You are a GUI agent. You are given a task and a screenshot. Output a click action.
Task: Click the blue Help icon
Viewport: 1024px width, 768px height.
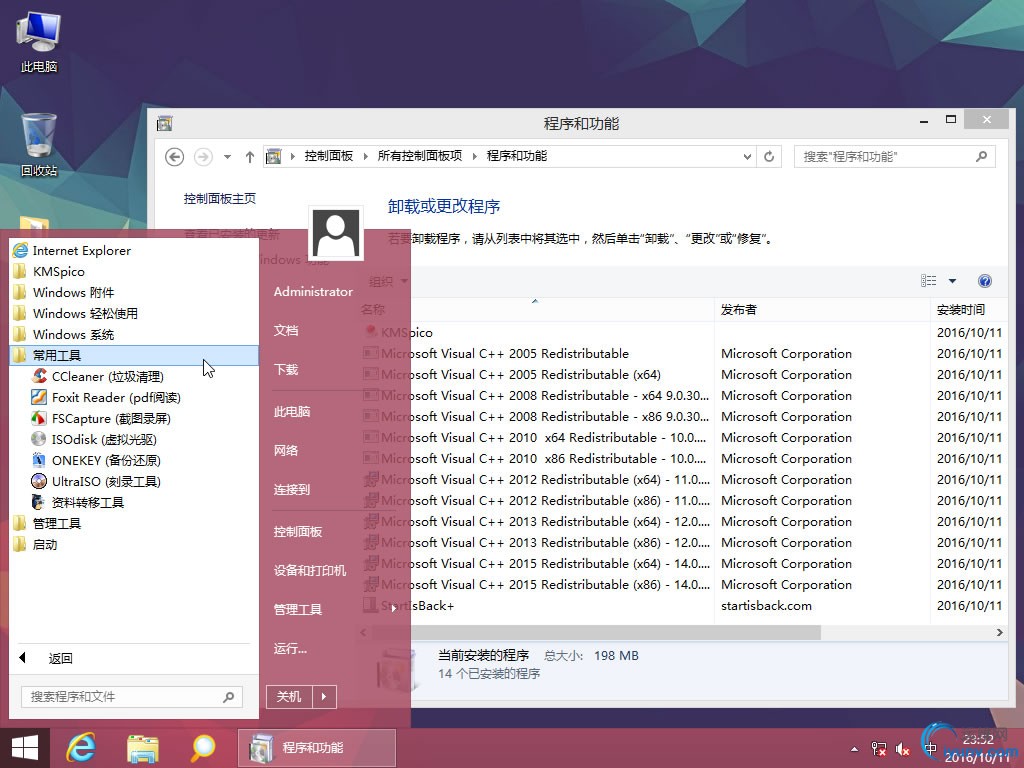(x=985, y=281)
